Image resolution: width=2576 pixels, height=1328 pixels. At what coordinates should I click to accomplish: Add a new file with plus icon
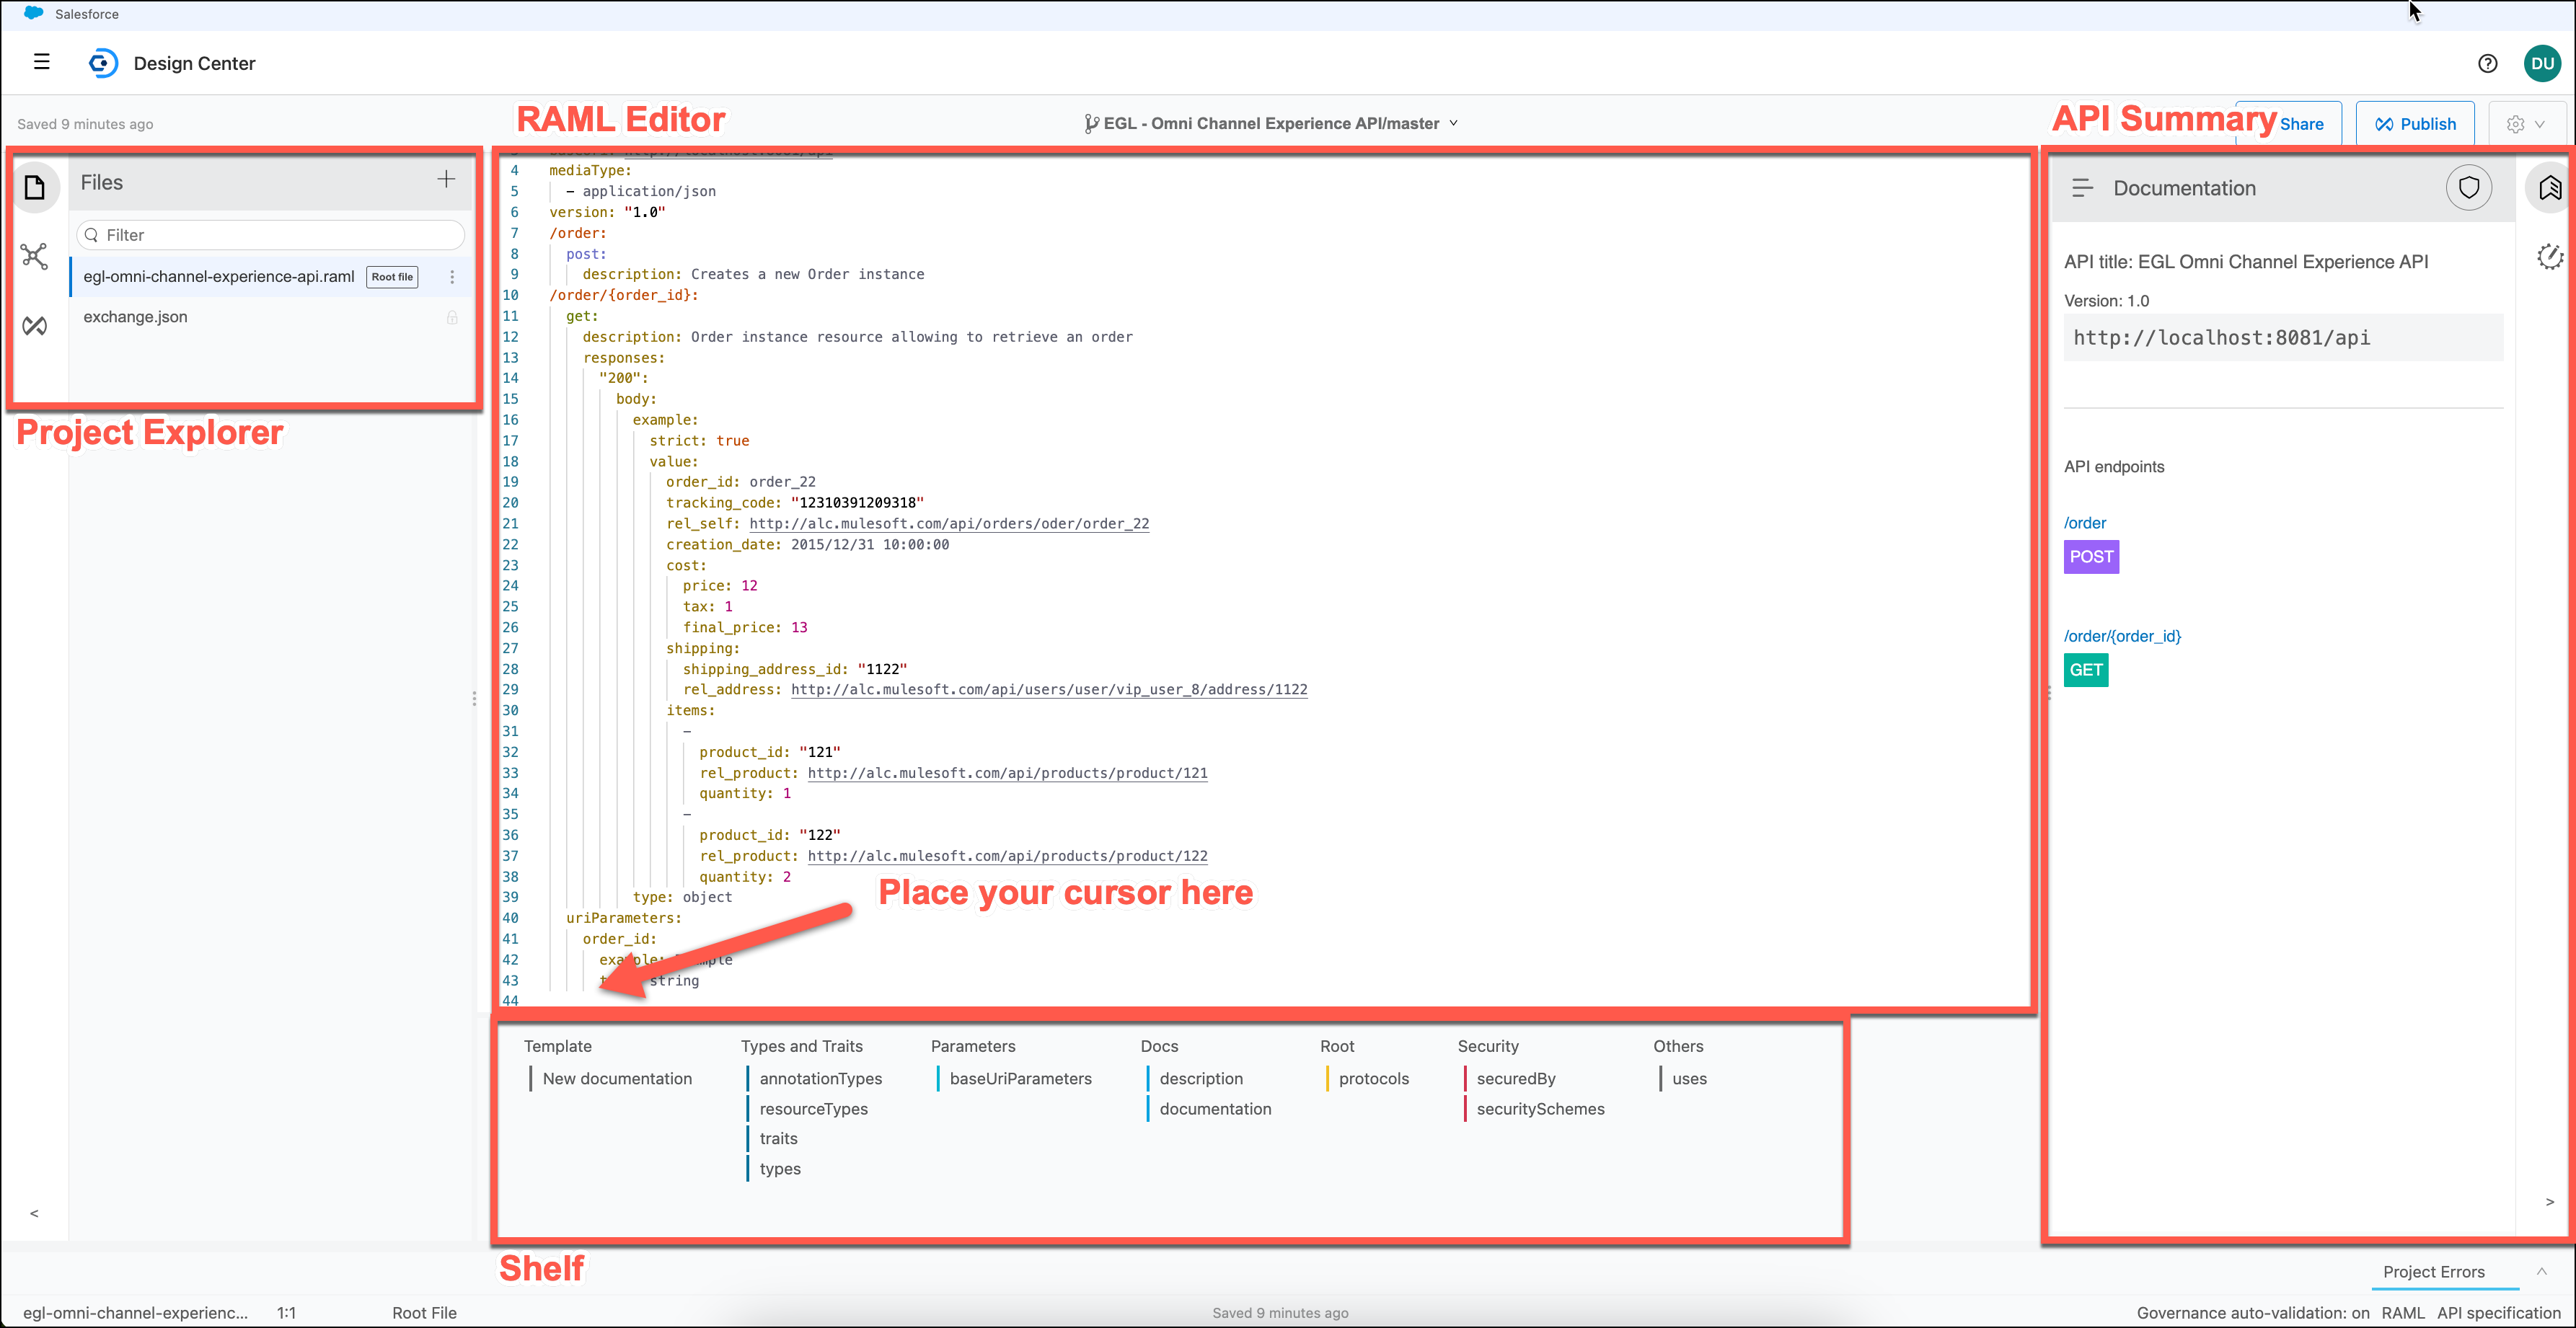click(x=446, y=179)
